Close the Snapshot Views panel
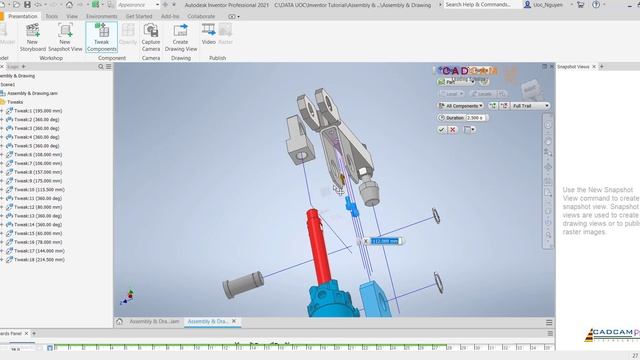Viewport: 640px width, 360px height. coord(594,67)
